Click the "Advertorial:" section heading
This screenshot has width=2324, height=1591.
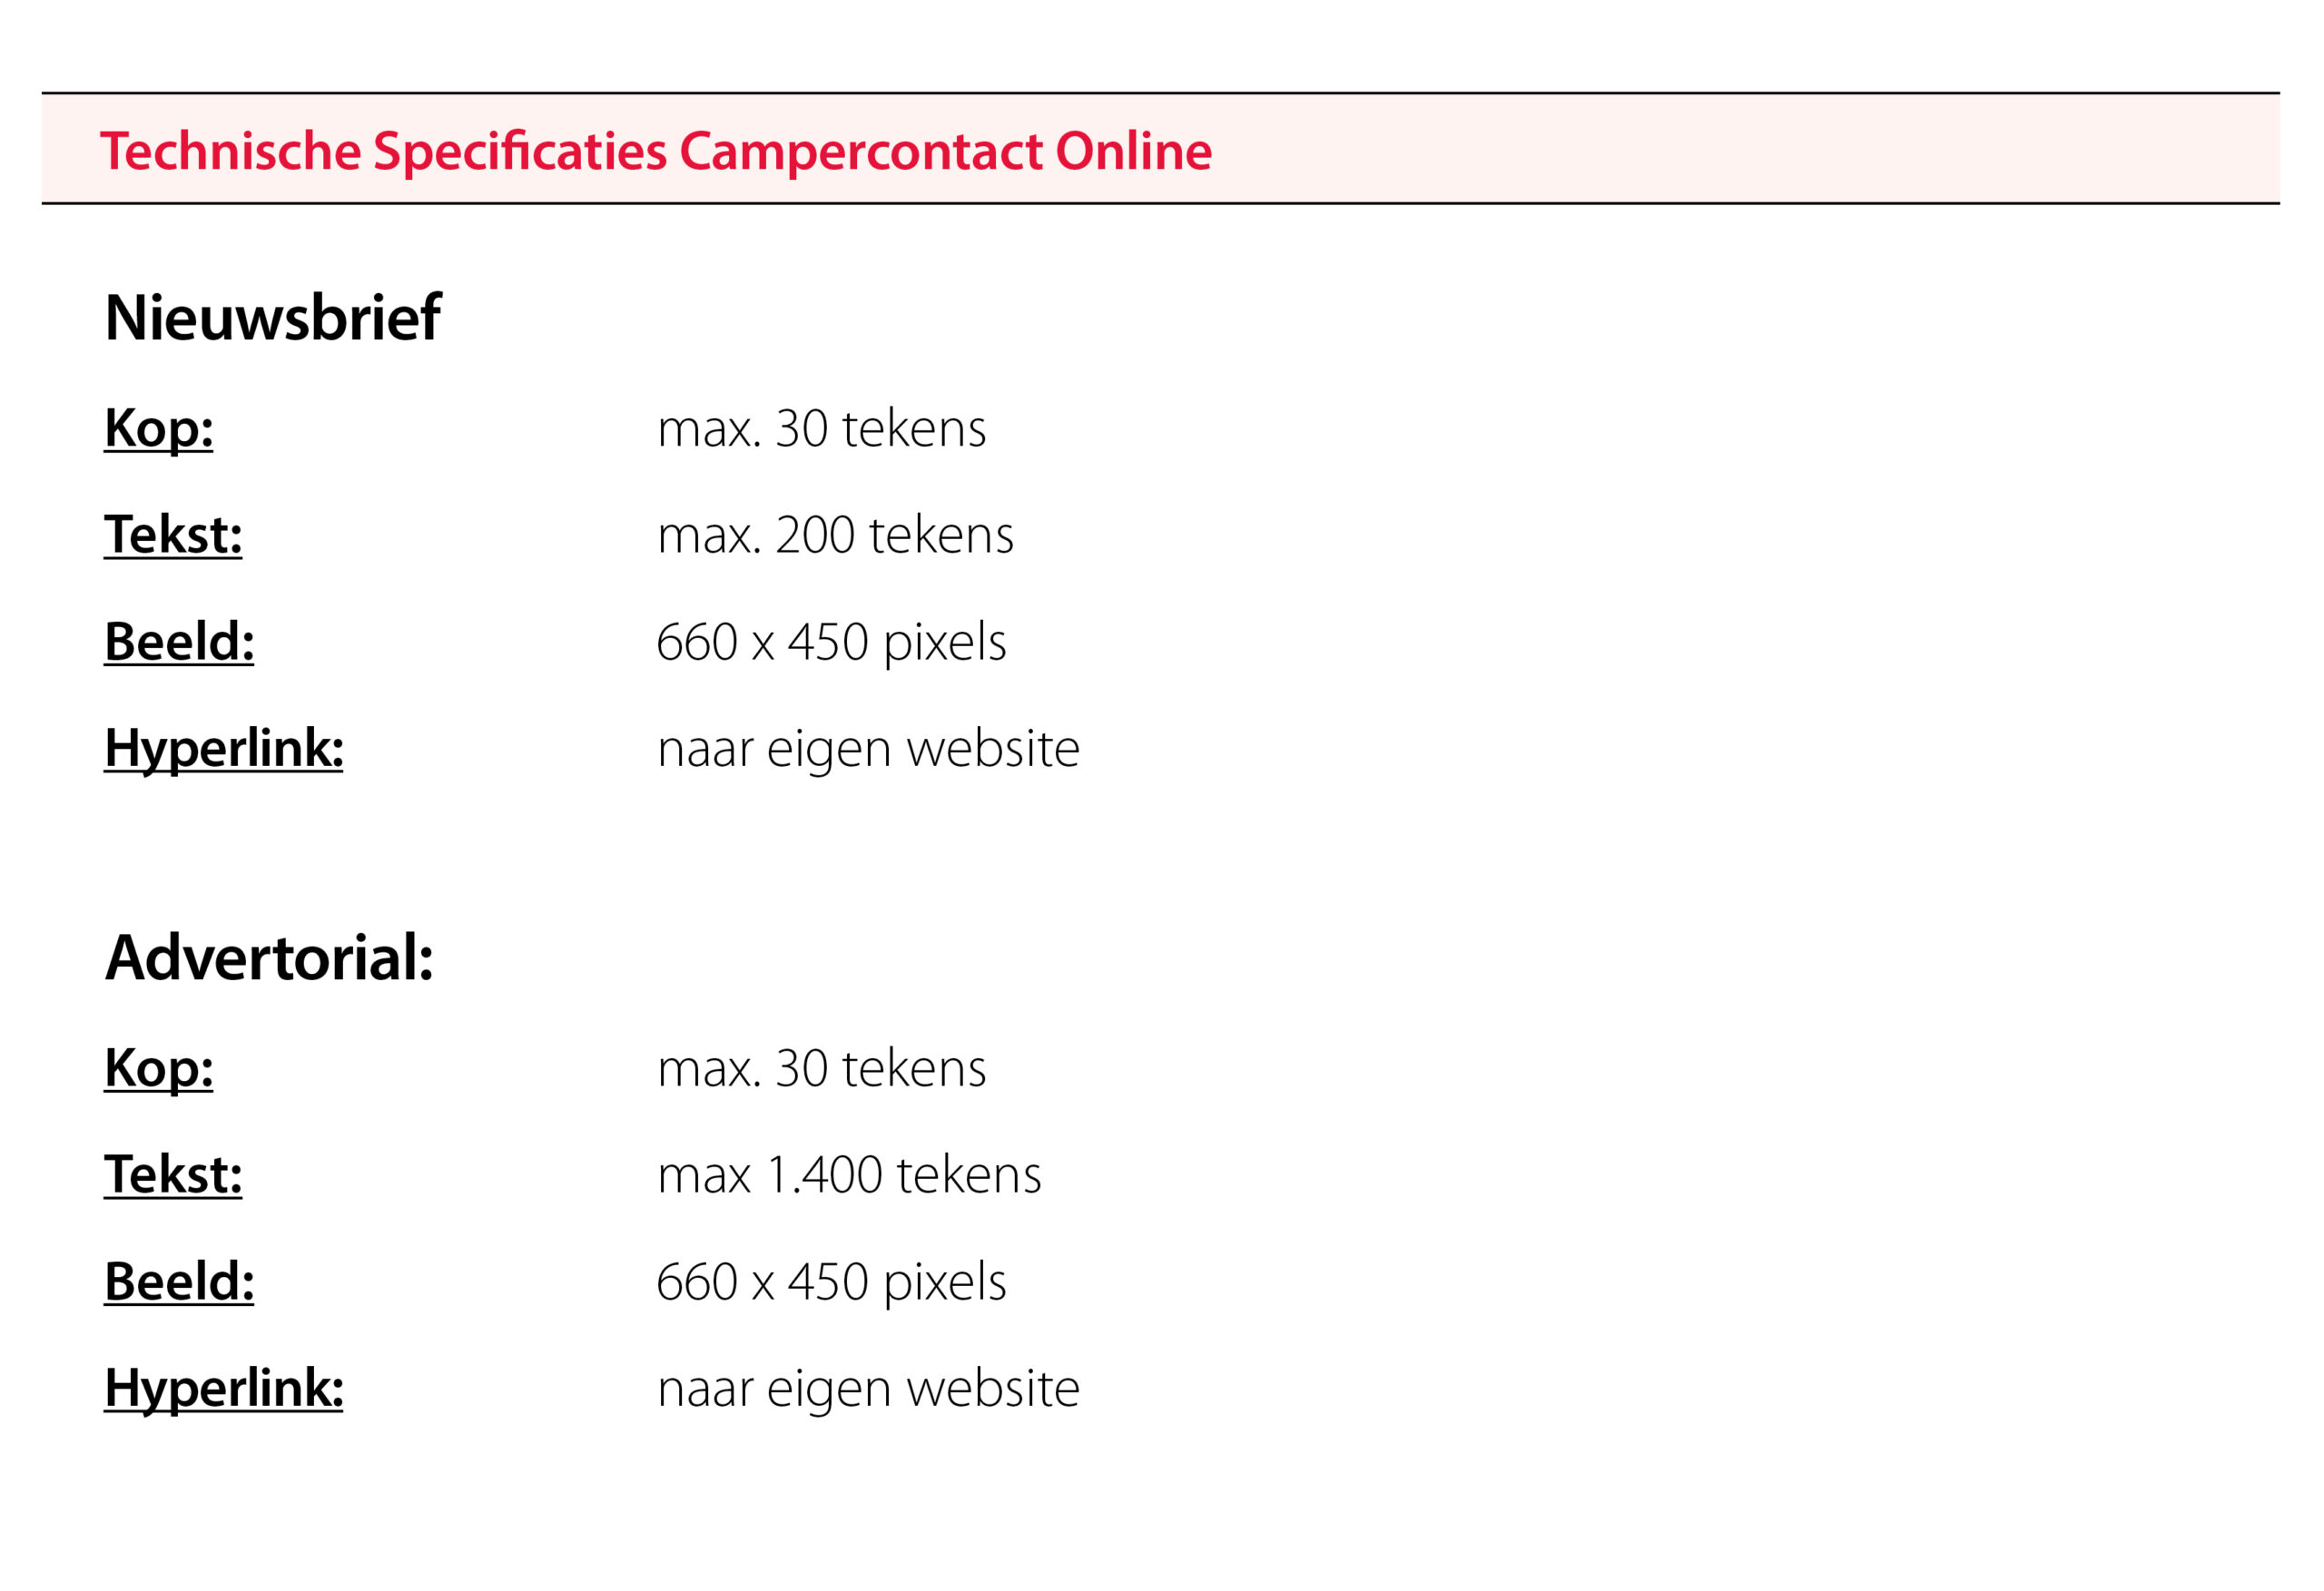[x=269, y=958]
